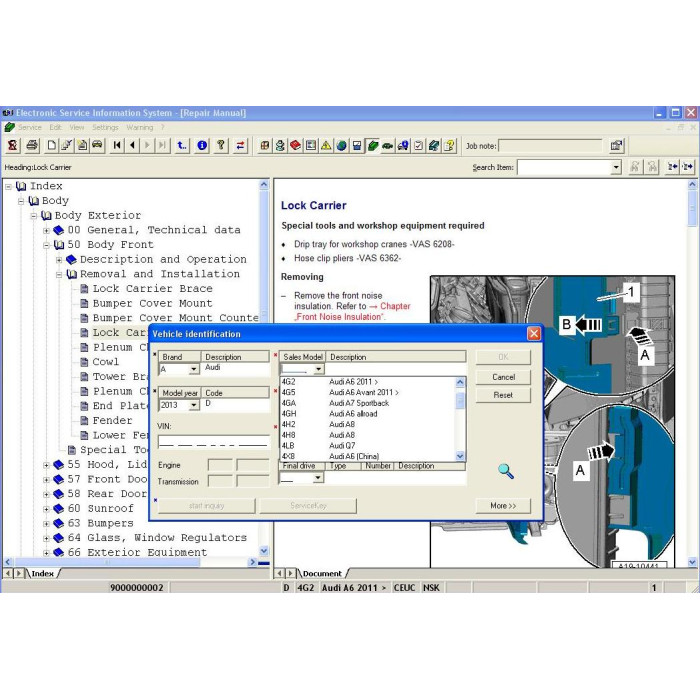The width and height of the screenshot is (700, 700).
Task: Click the Search Item text field
Action: coord(564,167)
